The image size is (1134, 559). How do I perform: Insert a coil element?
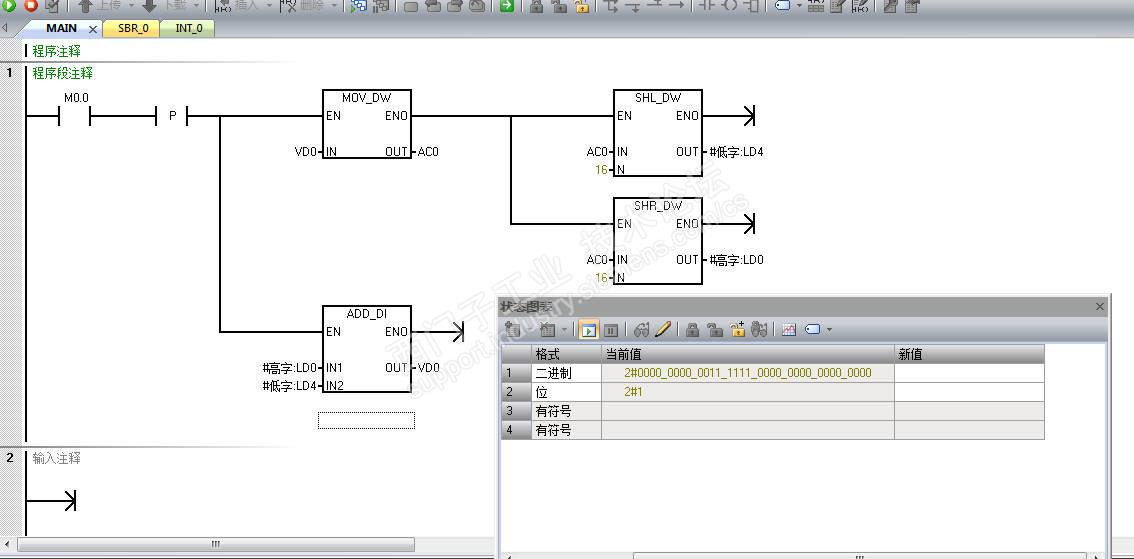click(x=729, y=6)
